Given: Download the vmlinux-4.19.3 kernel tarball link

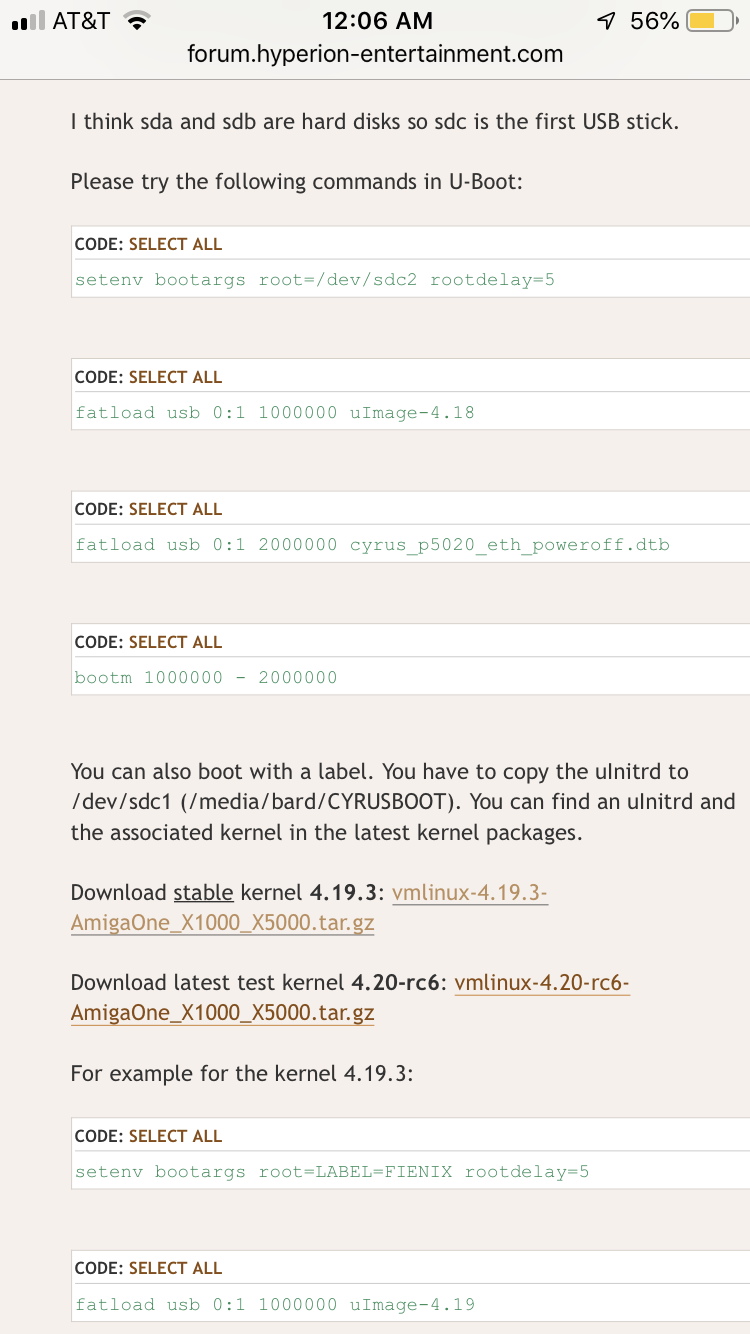Looking at the screenshot, I should click(469, 893).
